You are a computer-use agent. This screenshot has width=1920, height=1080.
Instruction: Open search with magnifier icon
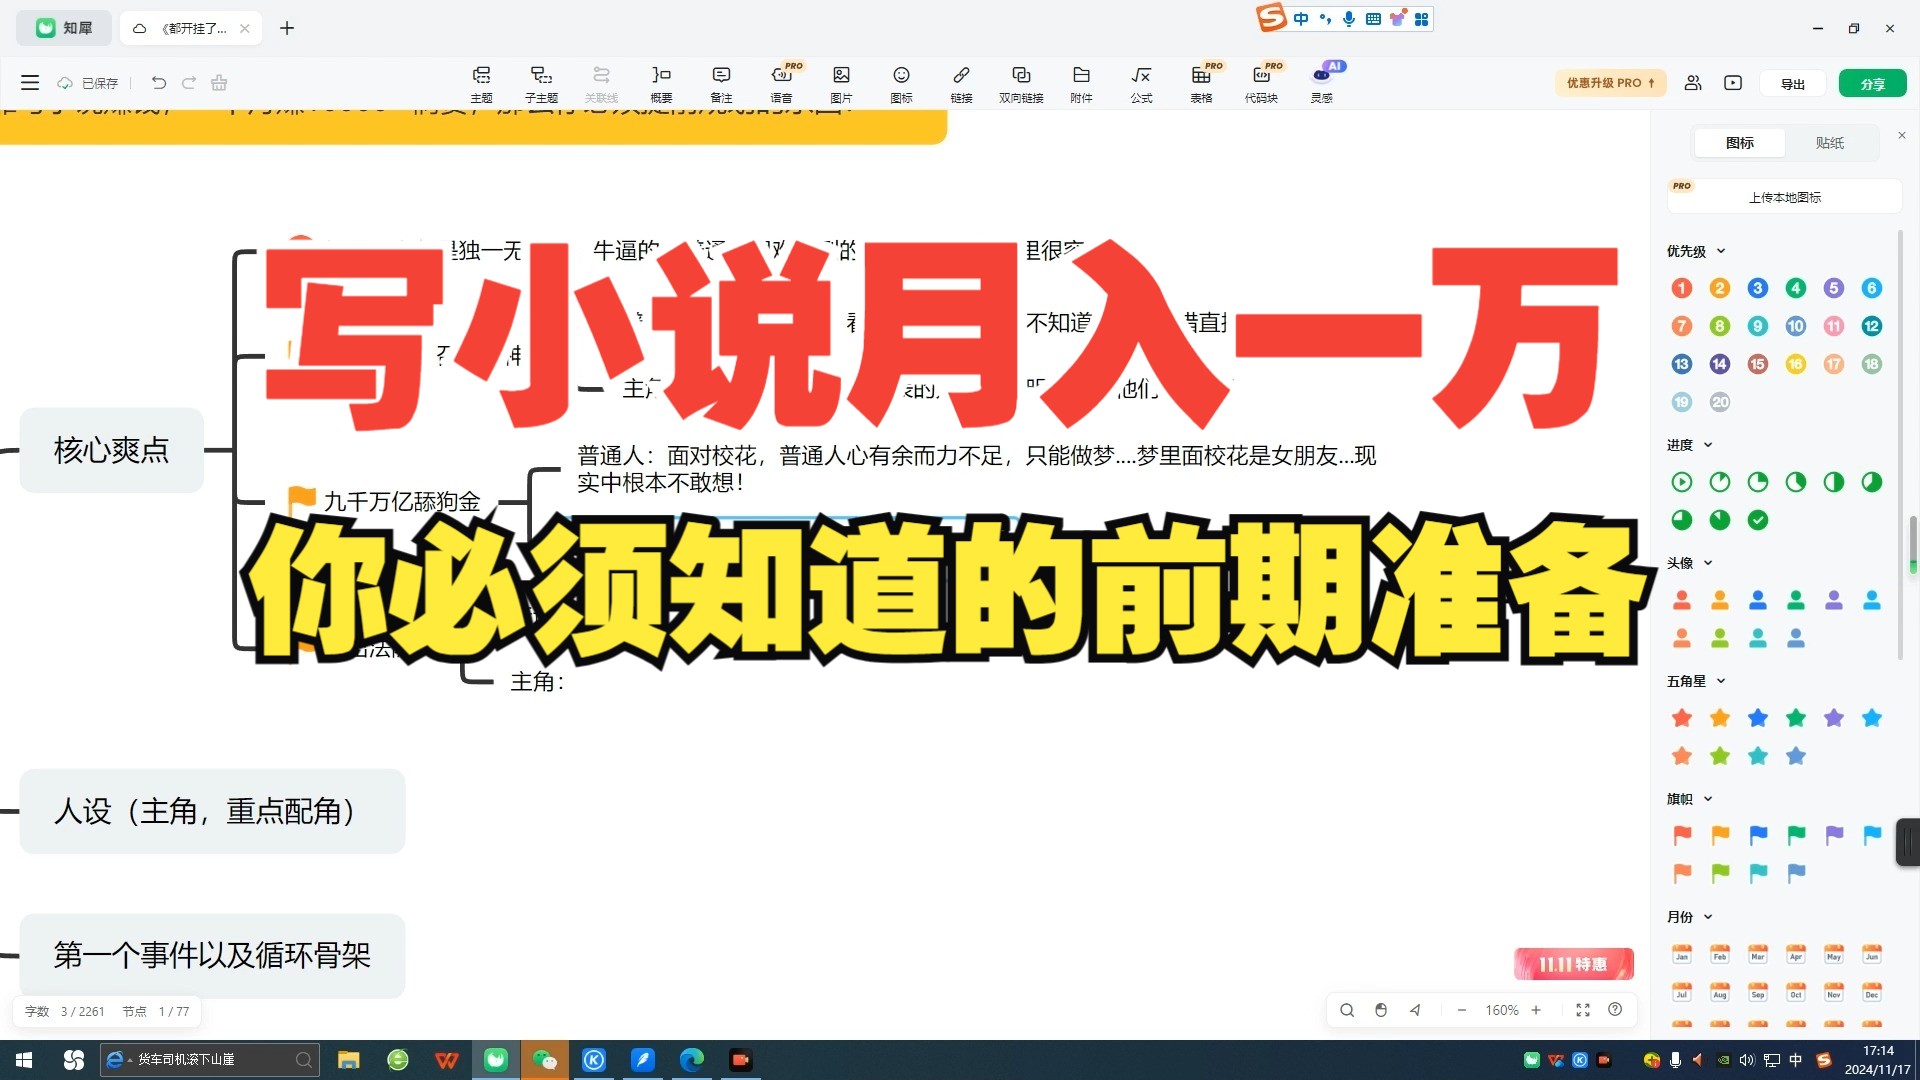point(1347,1010)
